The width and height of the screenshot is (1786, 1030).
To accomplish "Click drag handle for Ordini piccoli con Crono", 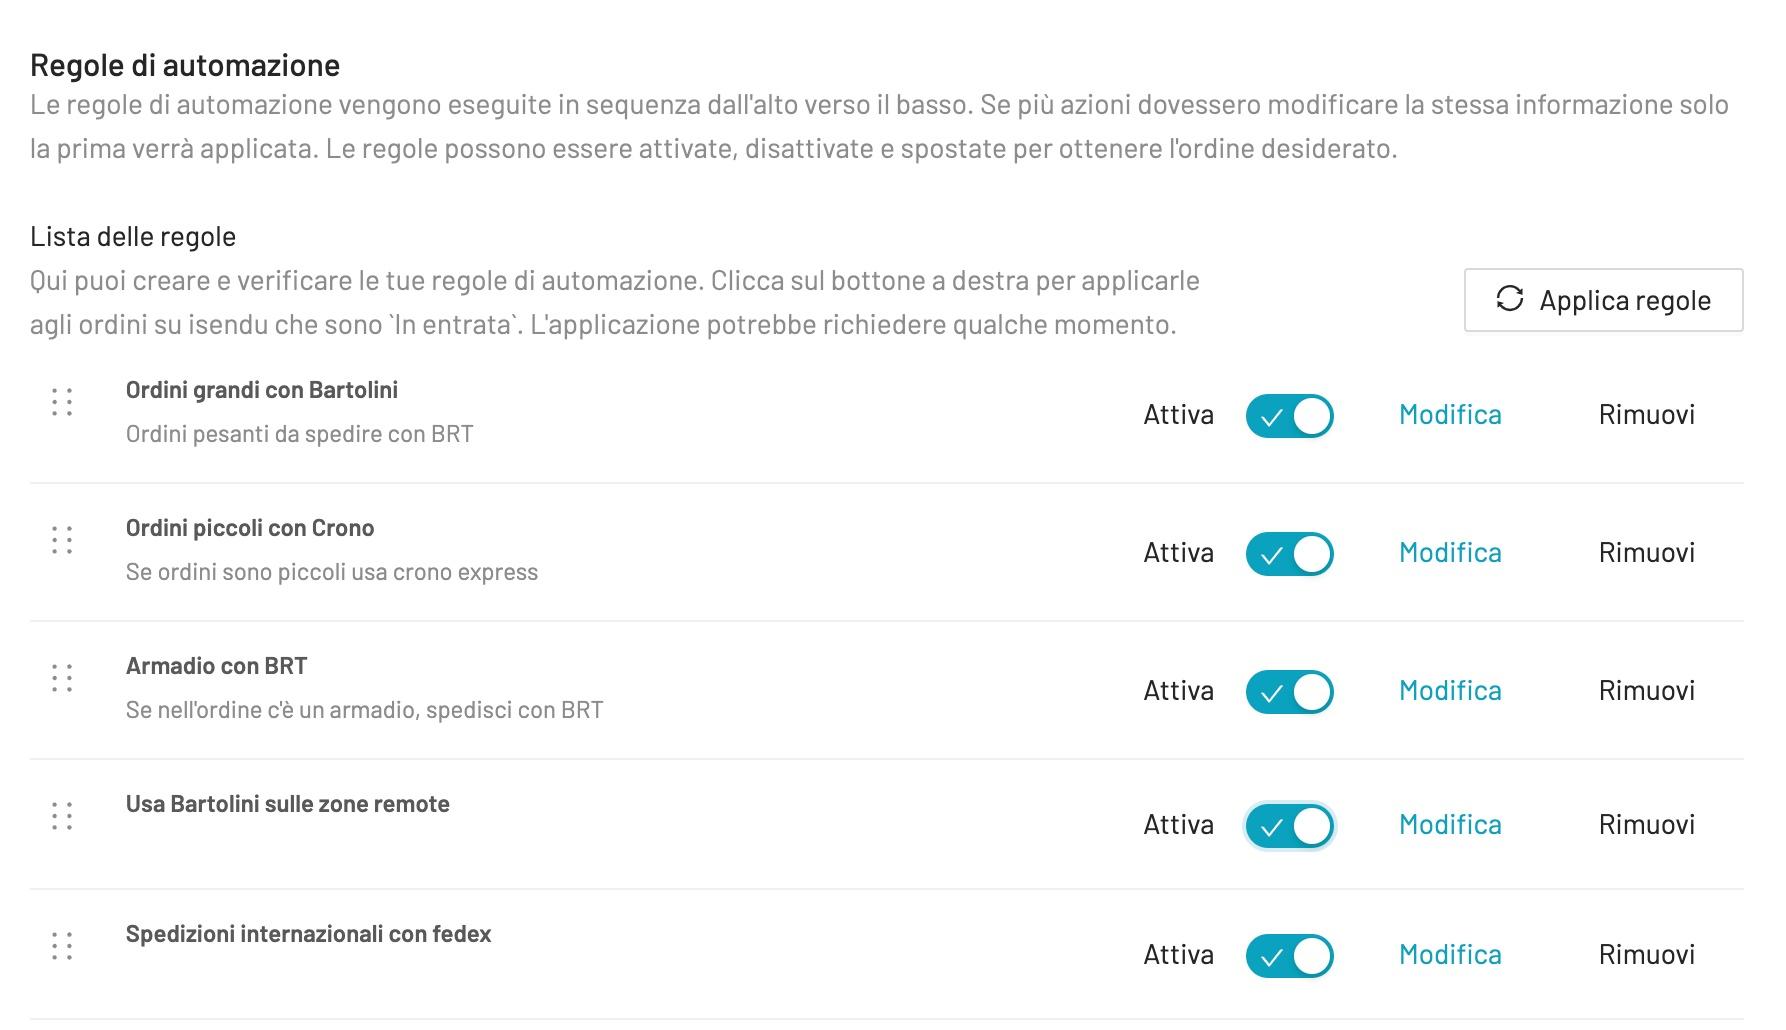I will (62, 540).
